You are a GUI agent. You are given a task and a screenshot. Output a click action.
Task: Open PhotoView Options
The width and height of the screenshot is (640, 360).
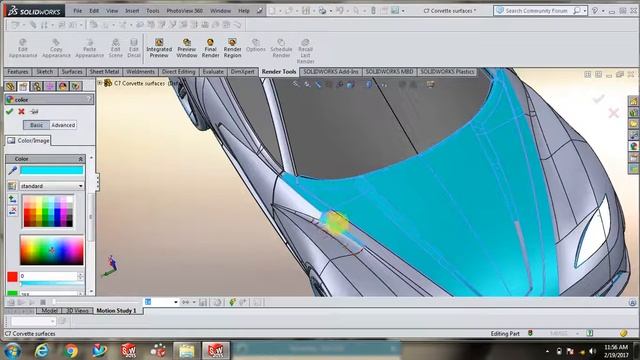coord(256,45)
